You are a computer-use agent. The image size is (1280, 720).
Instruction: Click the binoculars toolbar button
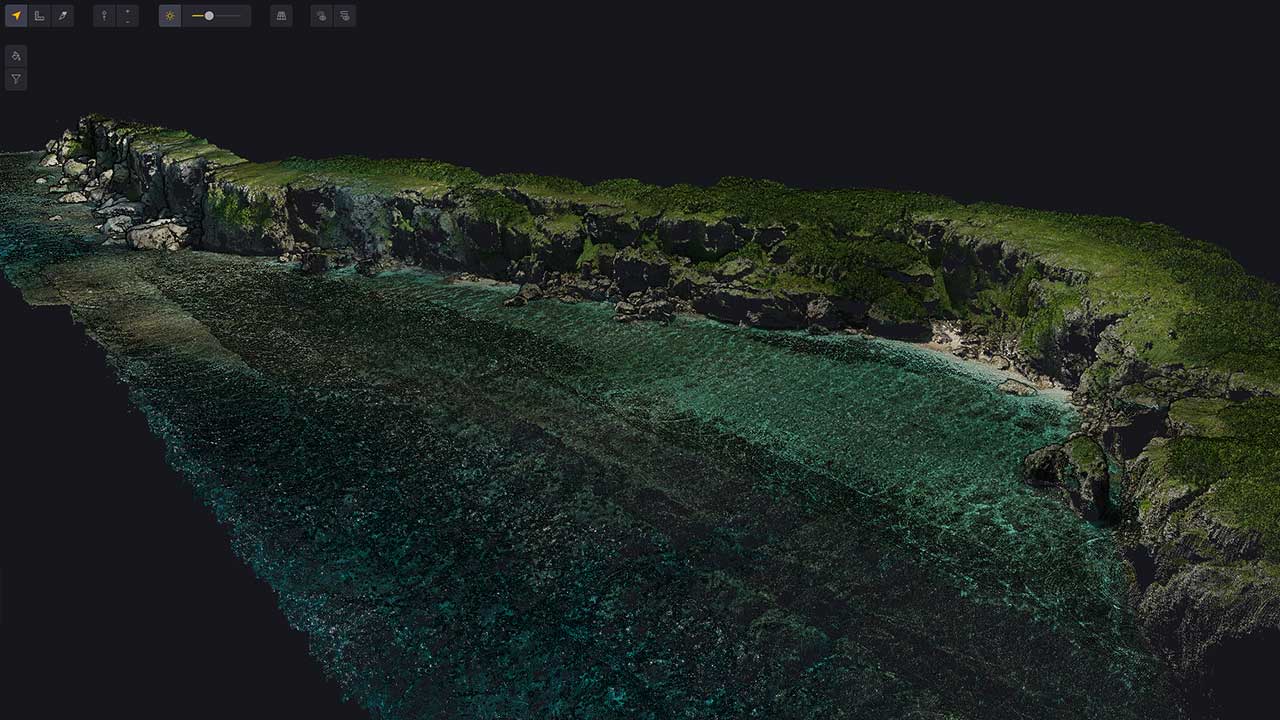tap(282, 15)
